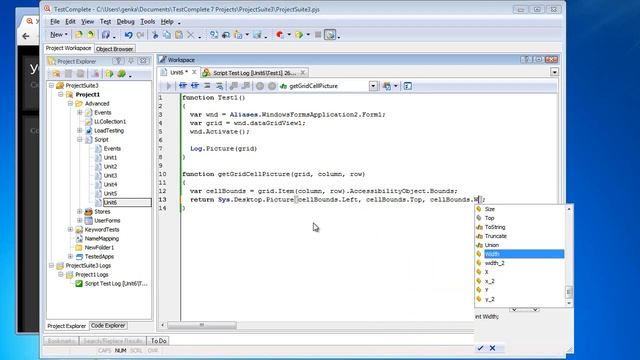Open the Help menu

[x=167, y=22]
